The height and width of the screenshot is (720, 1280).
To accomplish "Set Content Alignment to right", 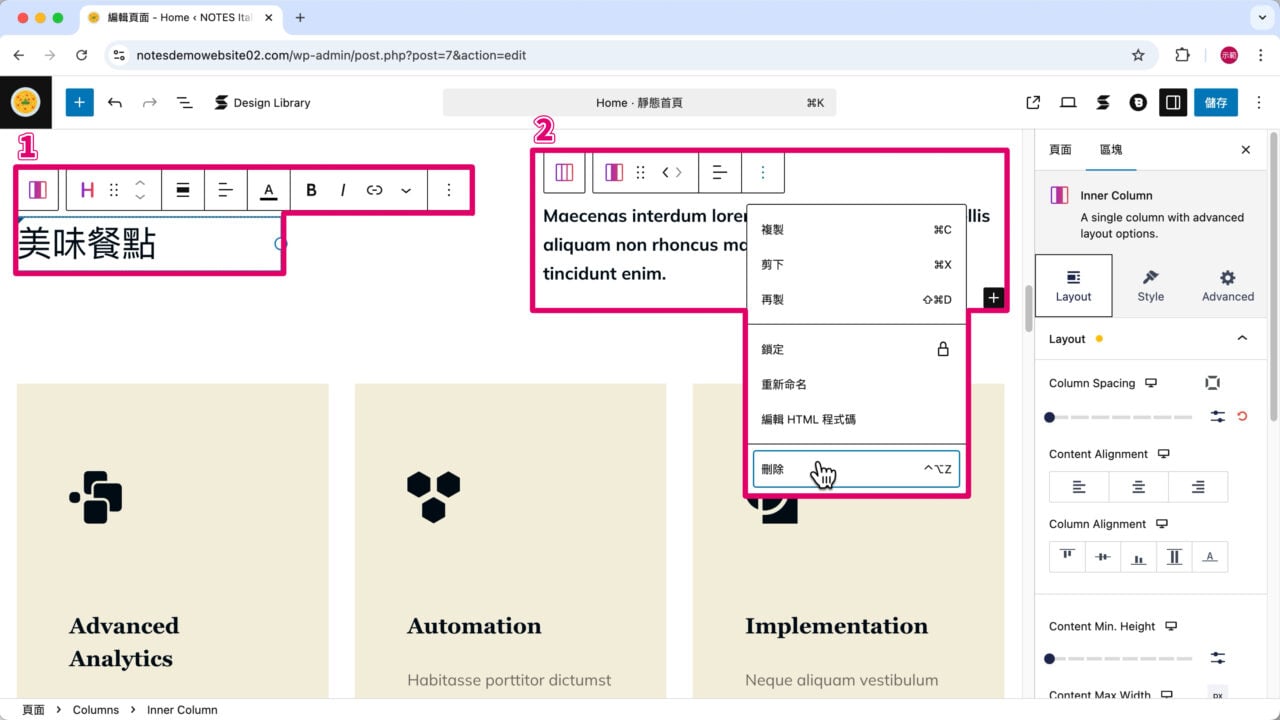I will click(1197, 487).
